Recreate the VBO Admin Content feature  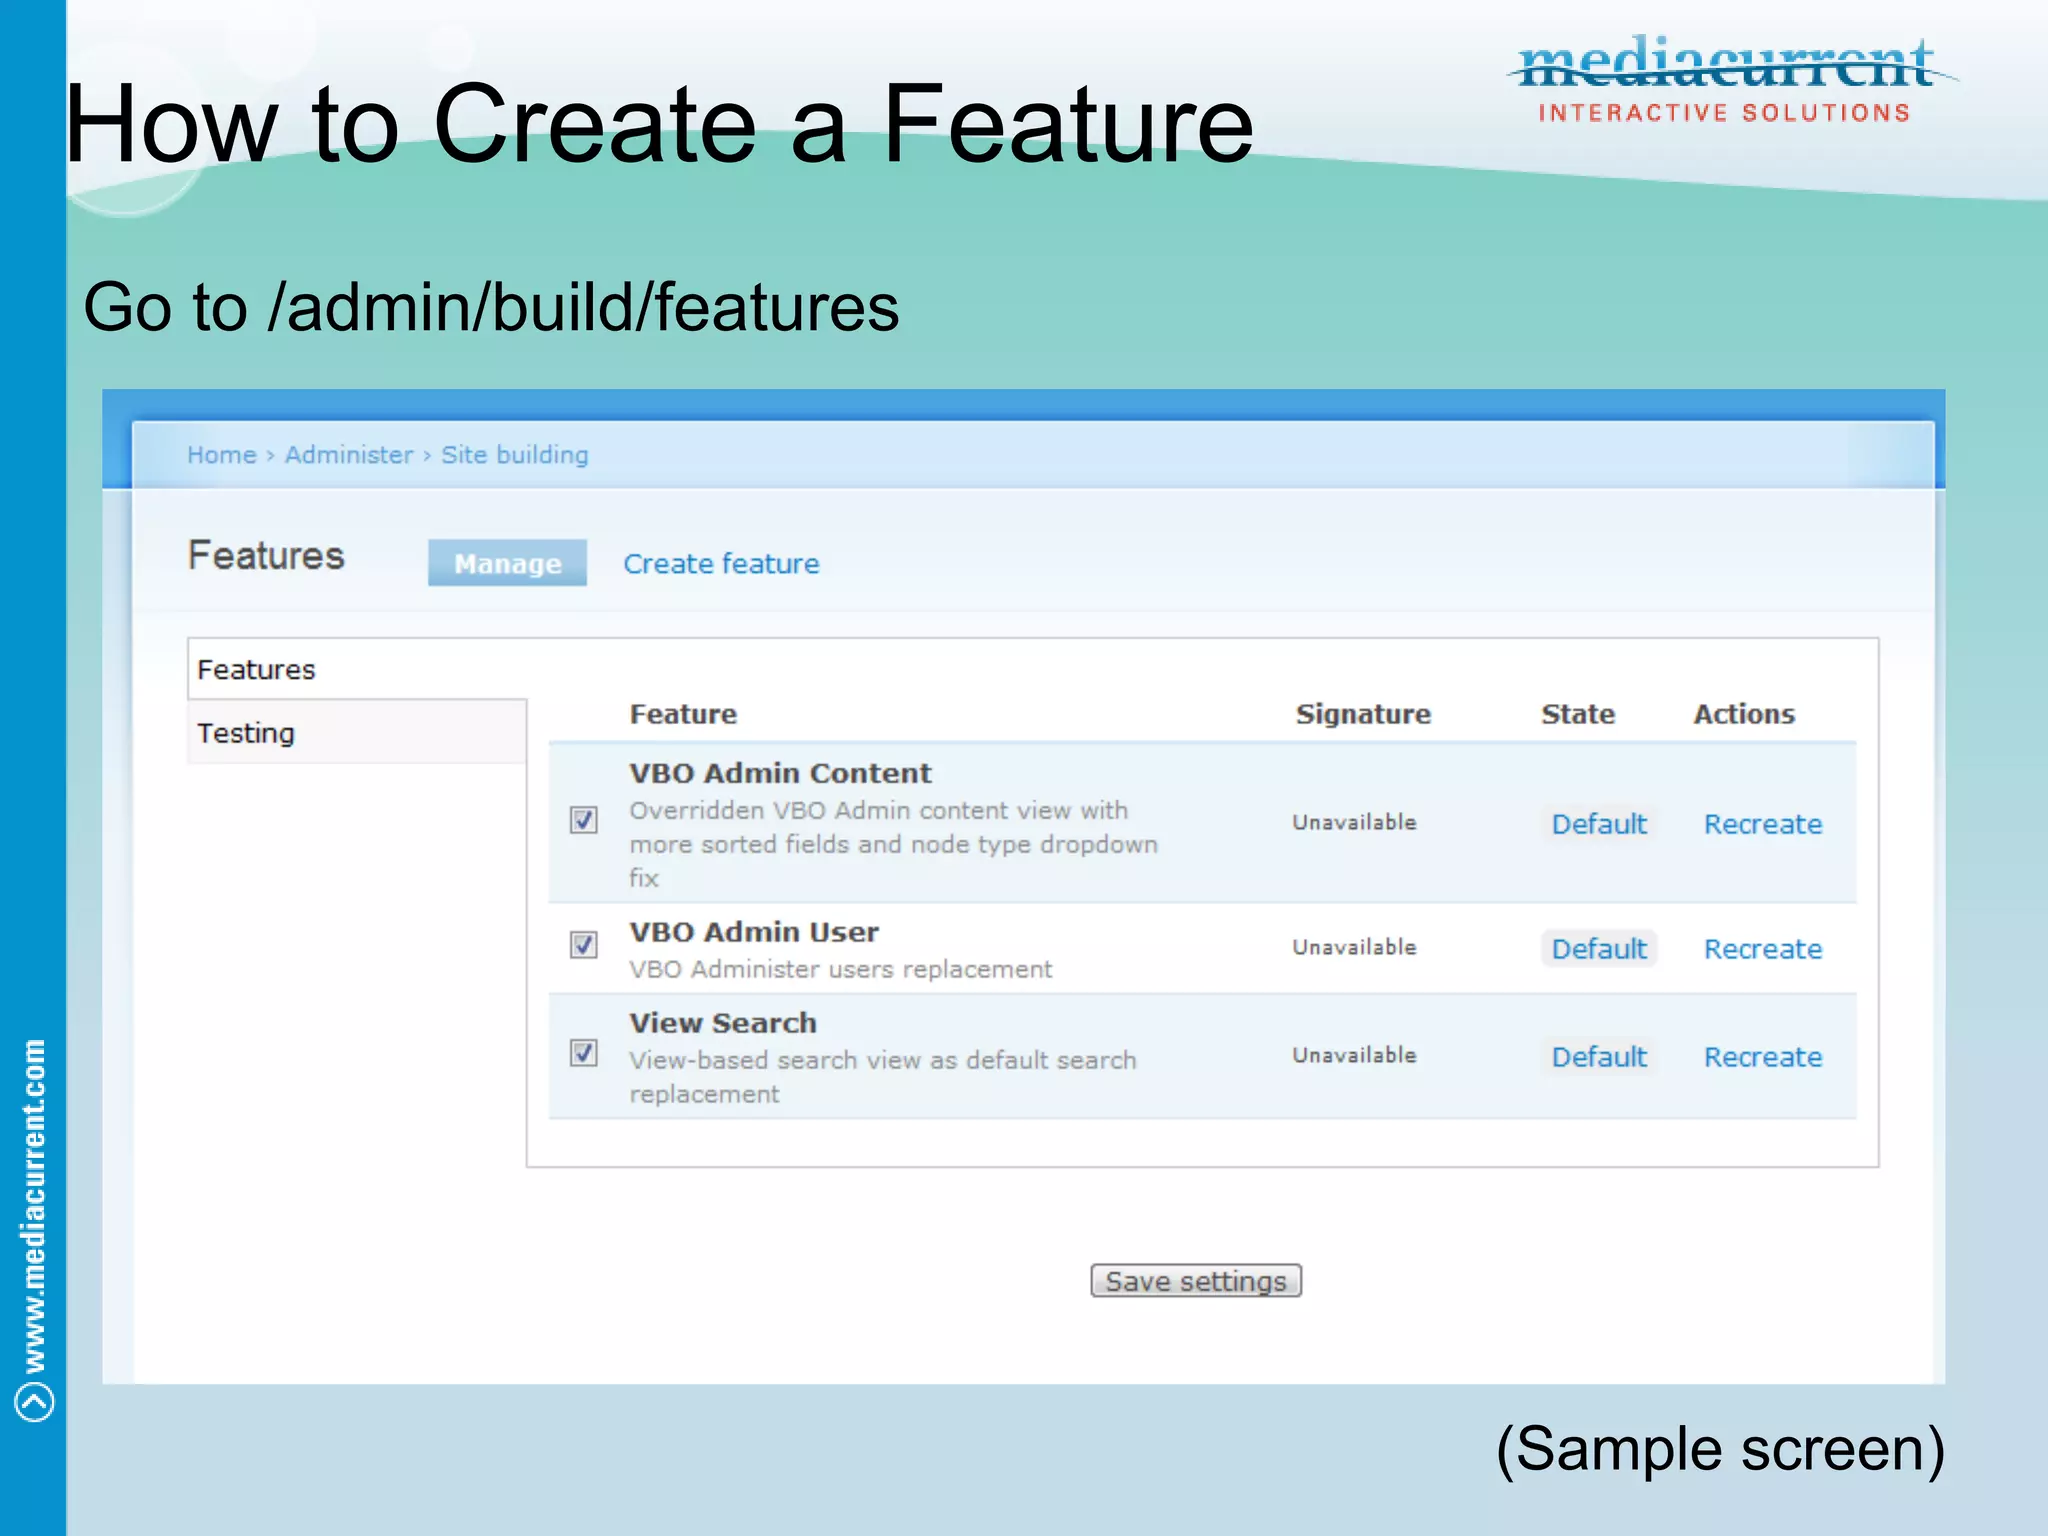1763,824
